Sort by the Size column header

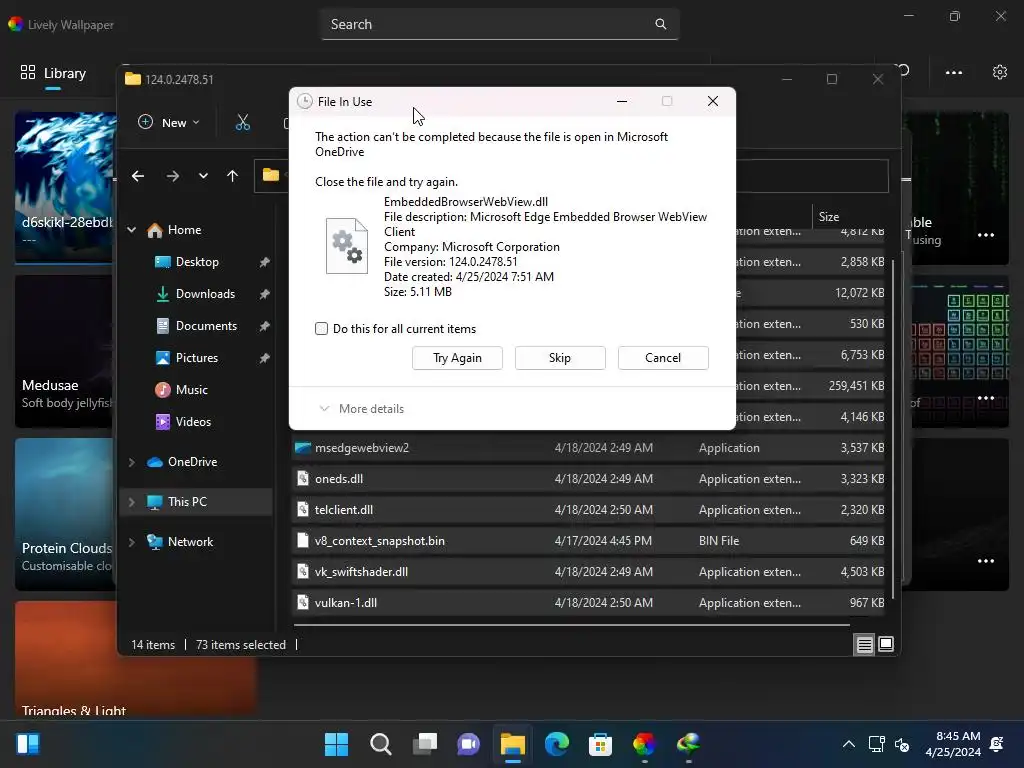[x=829, y=217]
